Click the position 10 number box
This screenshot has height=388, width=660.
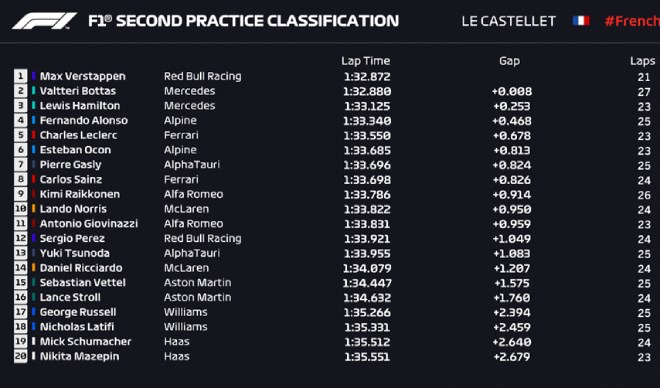[20, 209]
